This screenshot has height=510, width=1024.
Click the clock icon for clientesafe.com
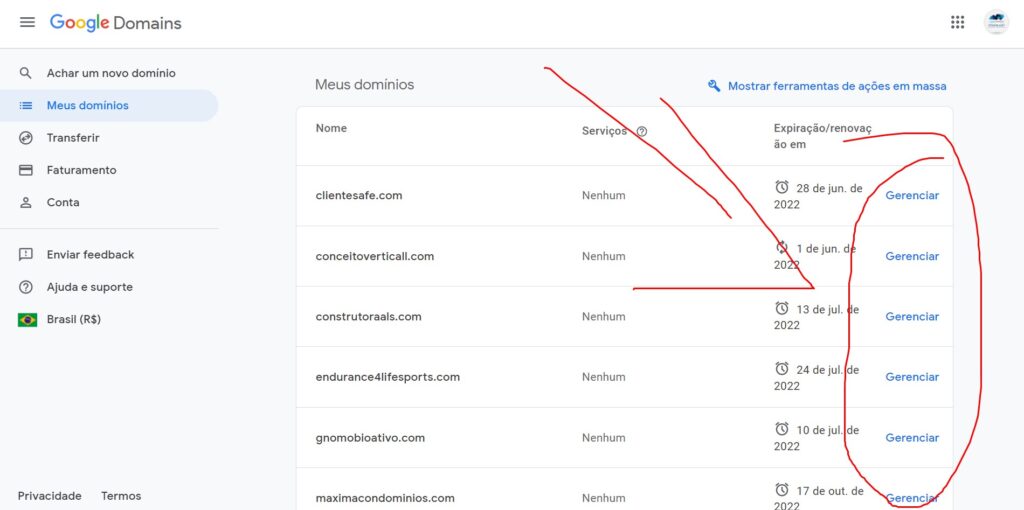coord(782,187)
